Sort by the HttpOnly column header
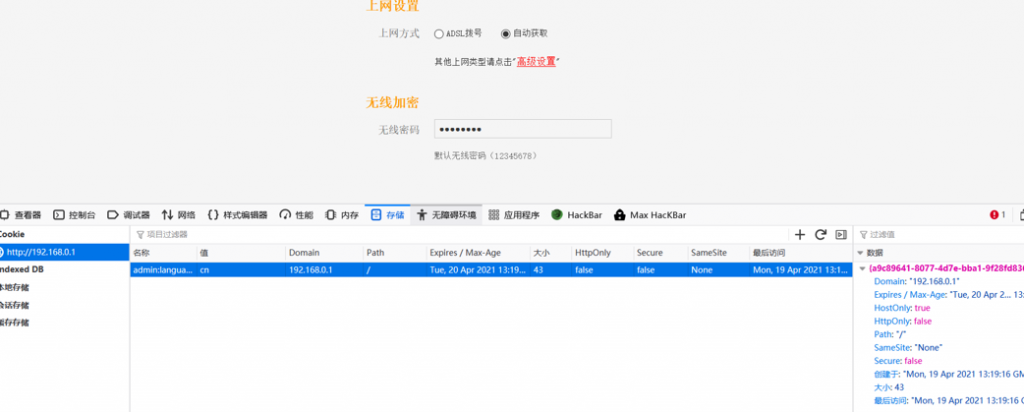The width and height of the screenshot is (1024, 412). click(602, 253)
